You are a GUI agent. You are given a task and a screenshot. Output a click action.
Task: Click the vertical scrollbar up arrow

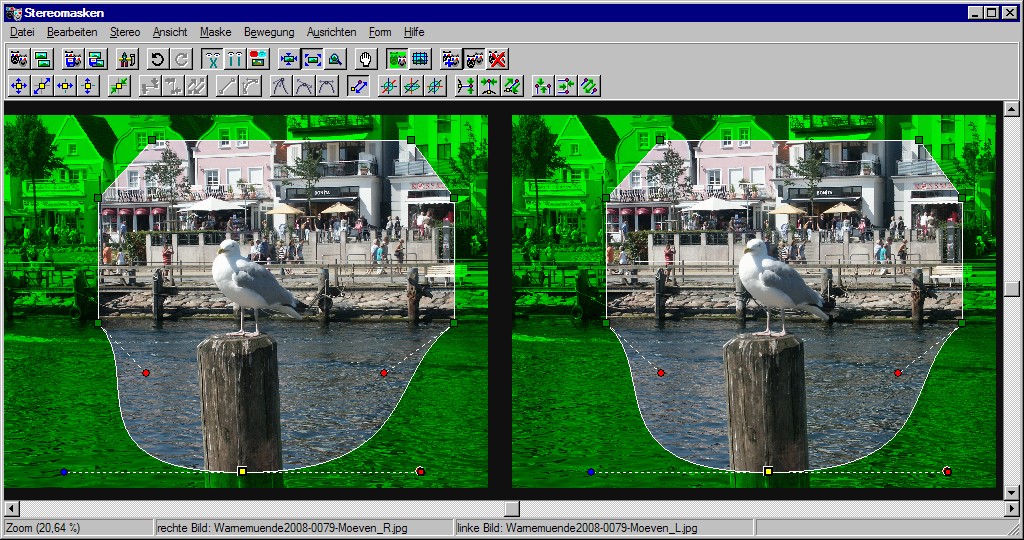point(1012,108)
